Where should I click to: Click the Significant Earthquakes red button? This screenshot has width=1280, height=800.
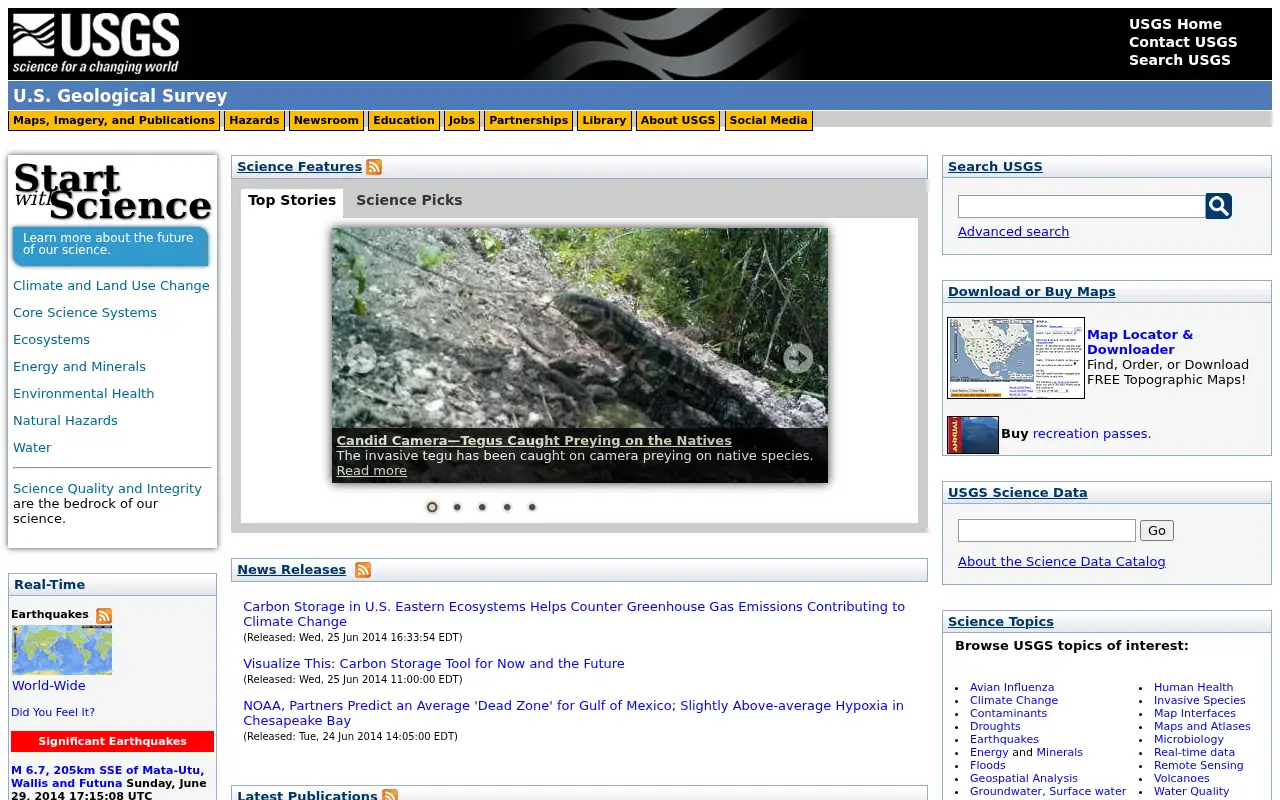click(112, 742)
